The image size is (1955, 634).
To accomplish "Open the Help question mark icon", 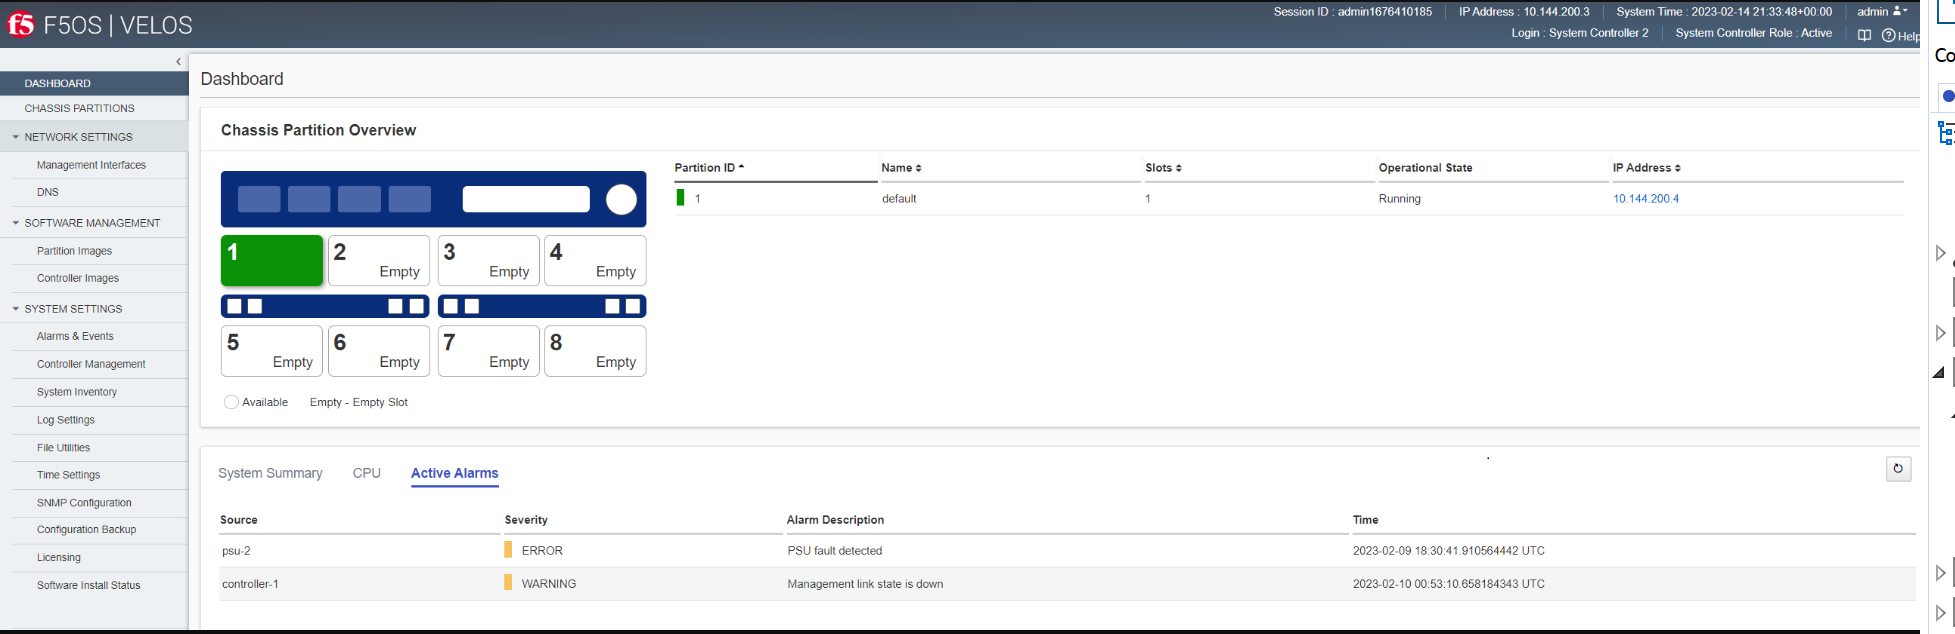I will (1888, 35).
